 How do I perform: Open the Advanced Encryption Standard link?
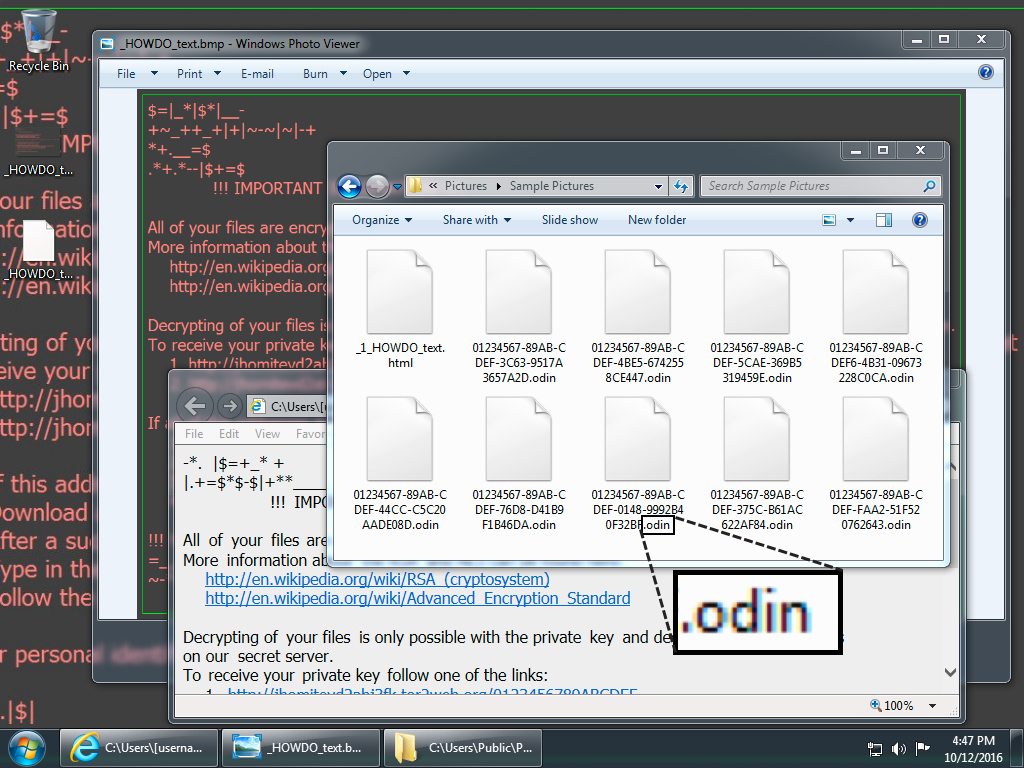[418, 598]
